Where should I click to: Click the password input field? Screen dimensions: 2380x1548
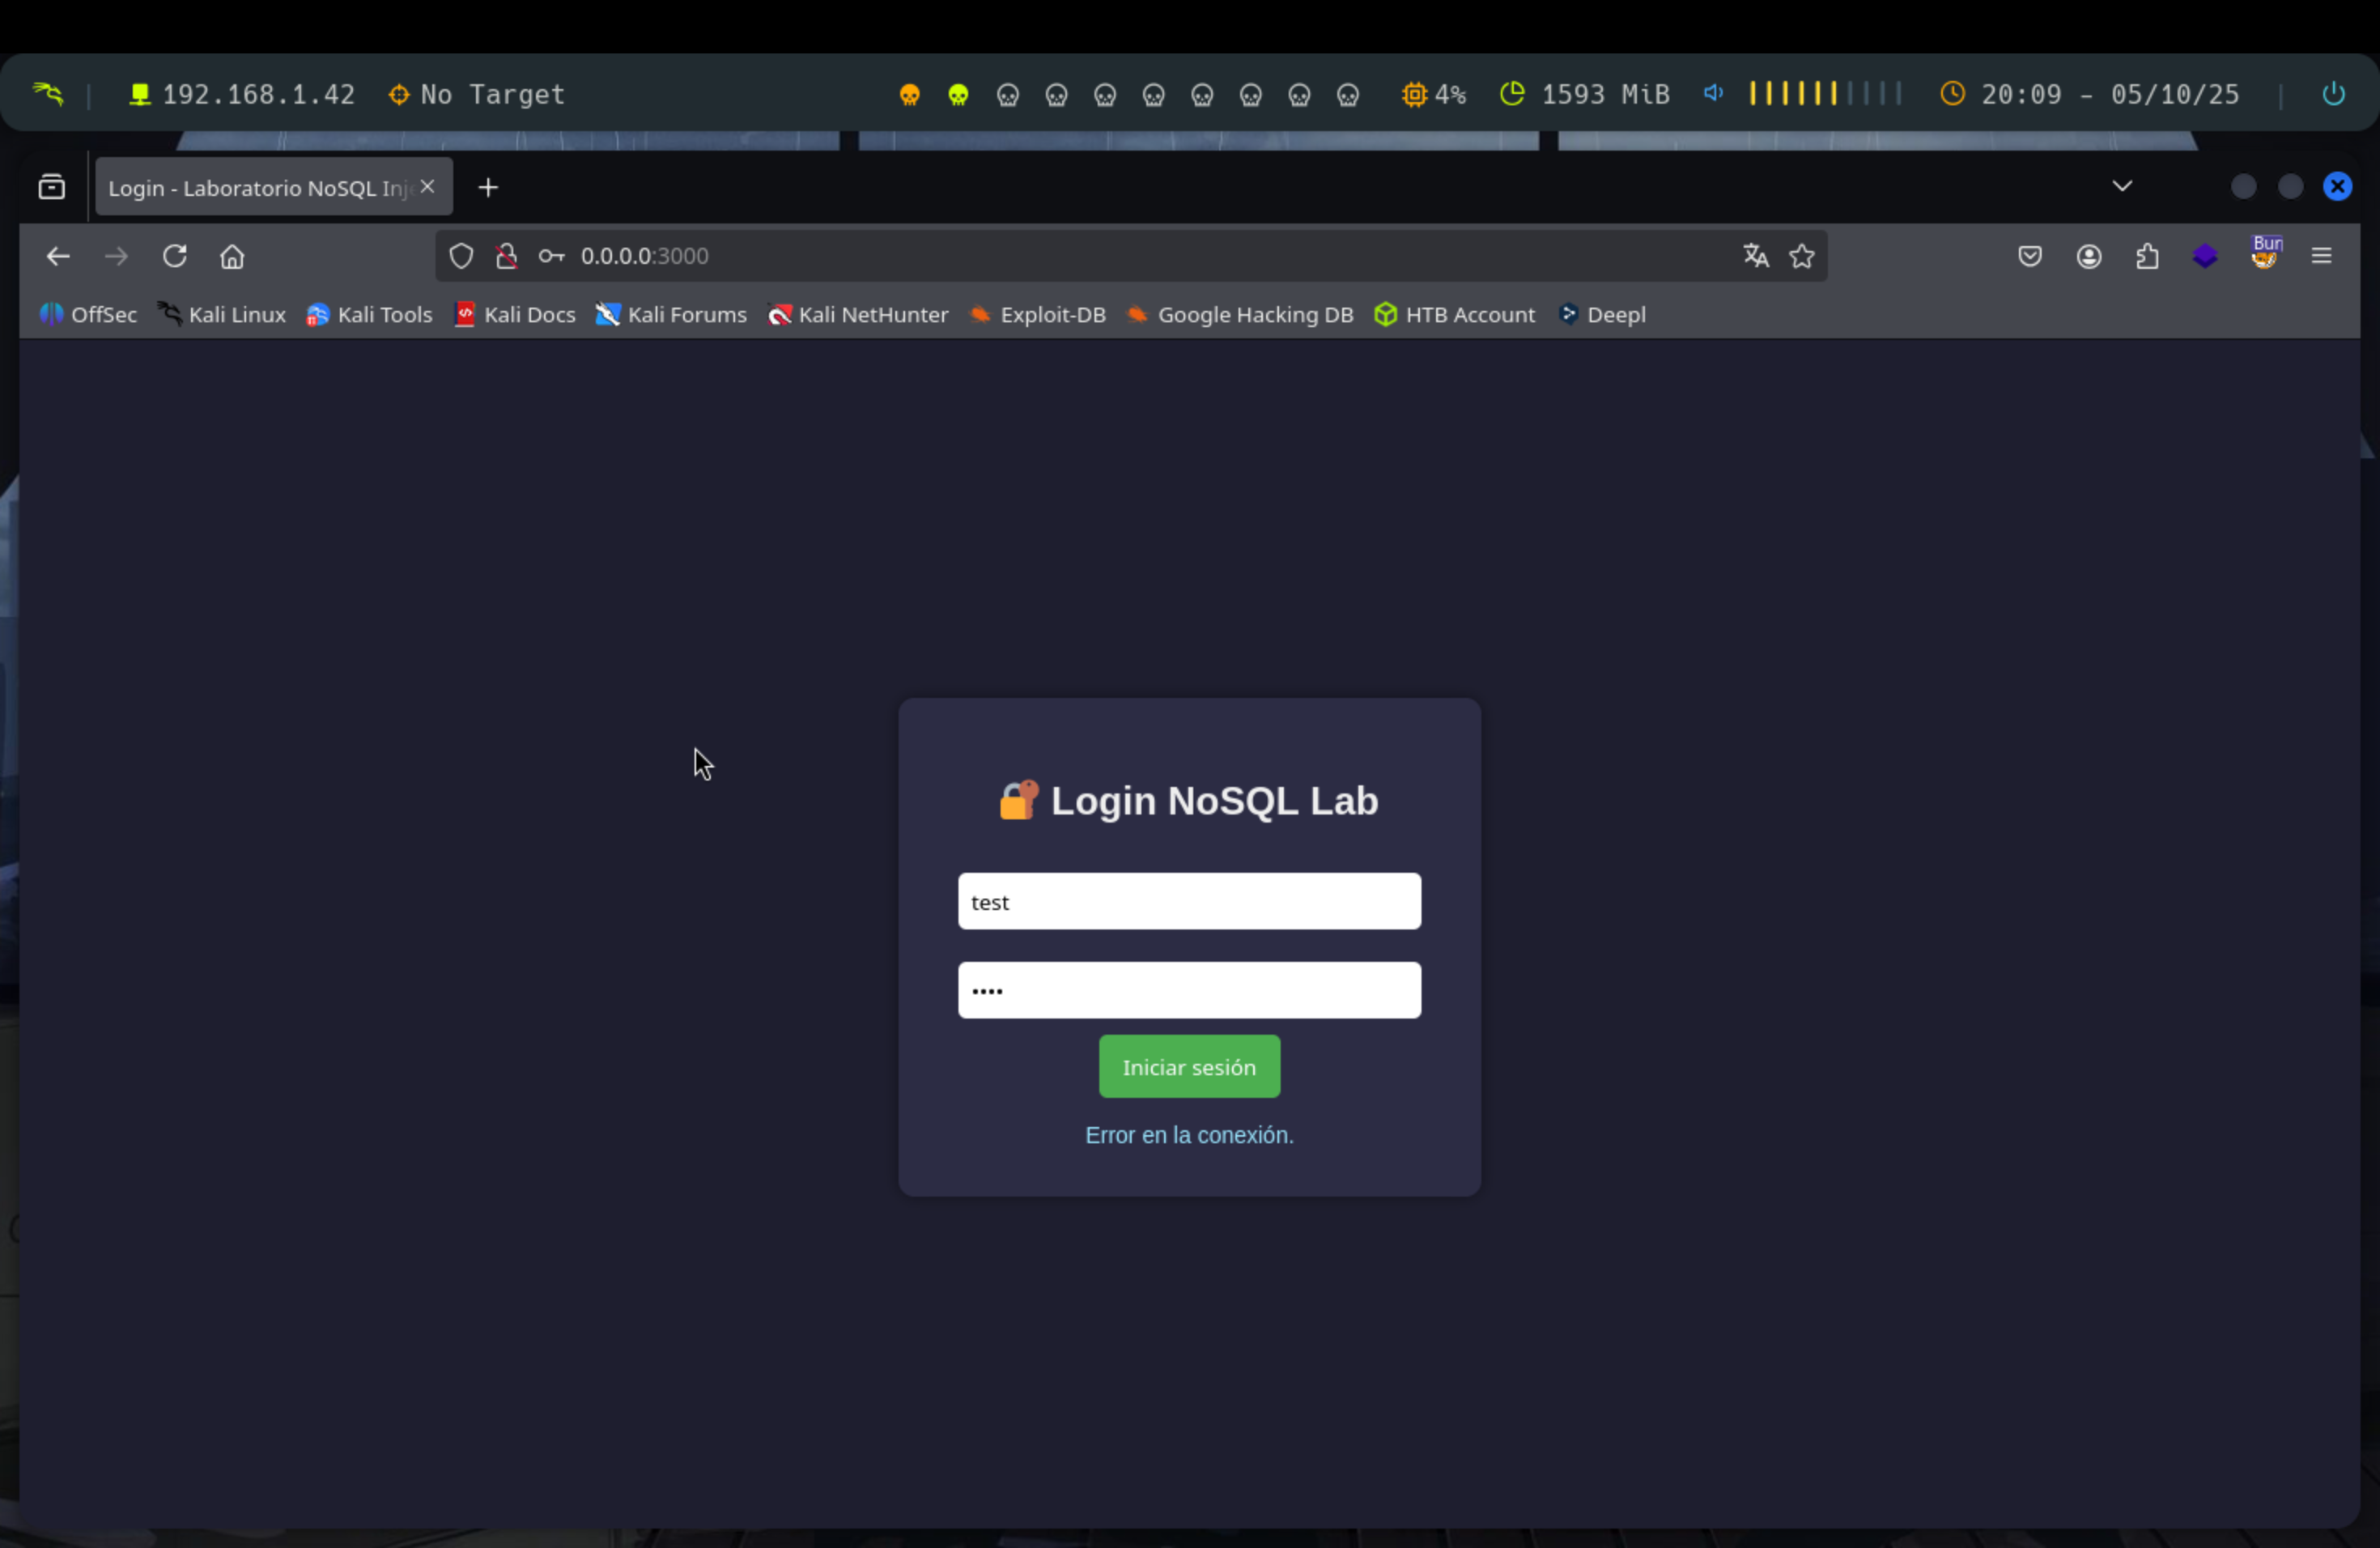(1189, 990)
